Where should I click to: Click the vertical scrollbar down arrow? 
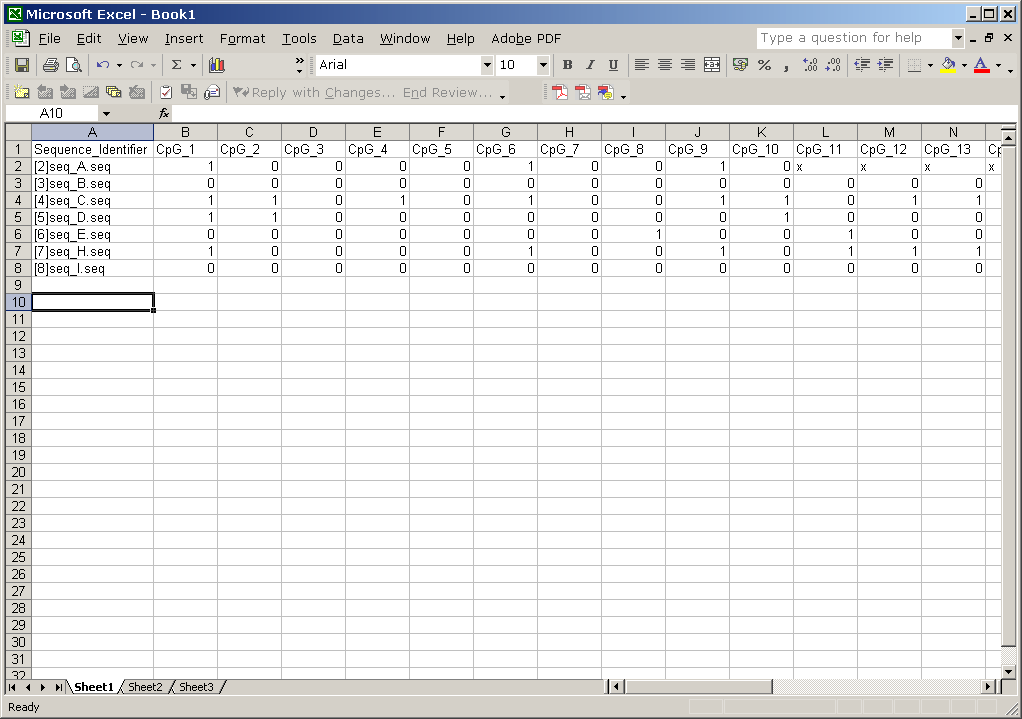[1008, 672]
